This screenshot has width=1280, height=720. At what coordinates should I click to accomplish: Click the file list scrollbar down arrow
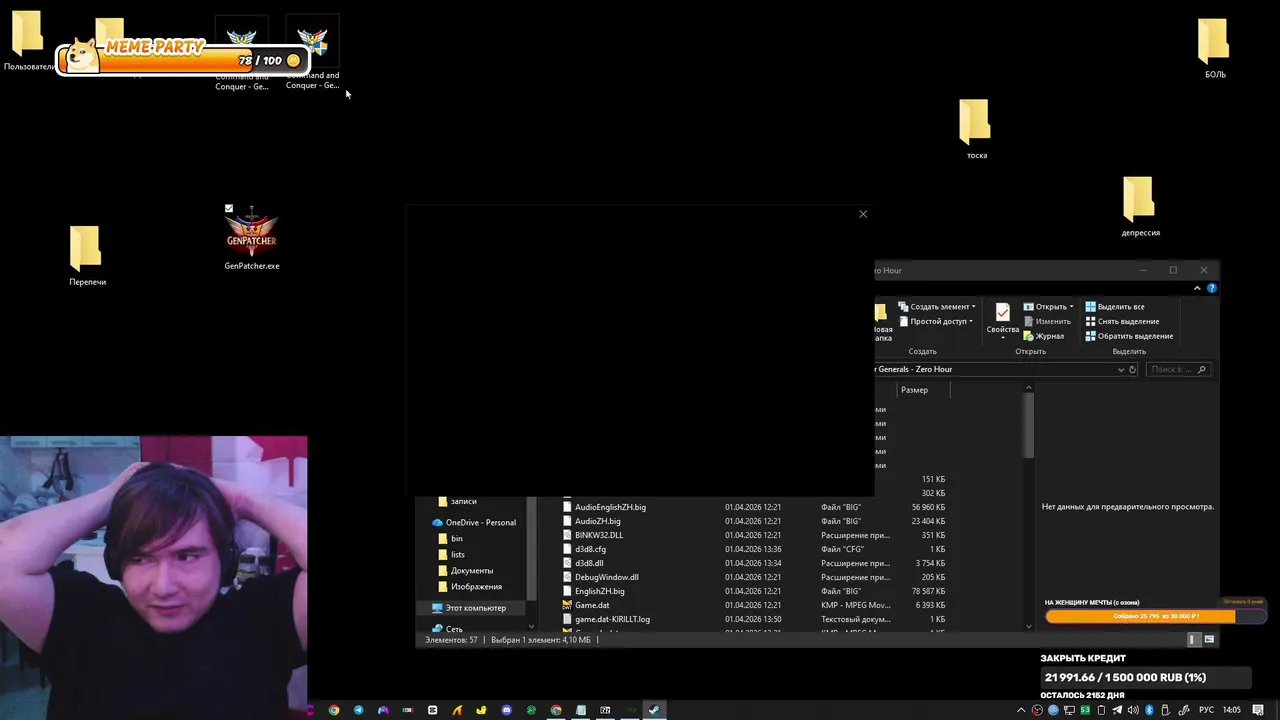point(1028,626)
